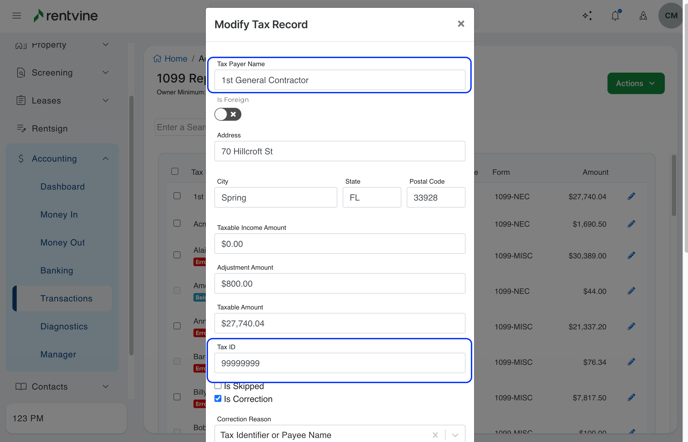Screen dimensions: 688x442
Task: Click the CM user avatar
Action: (x=670, y=16)
